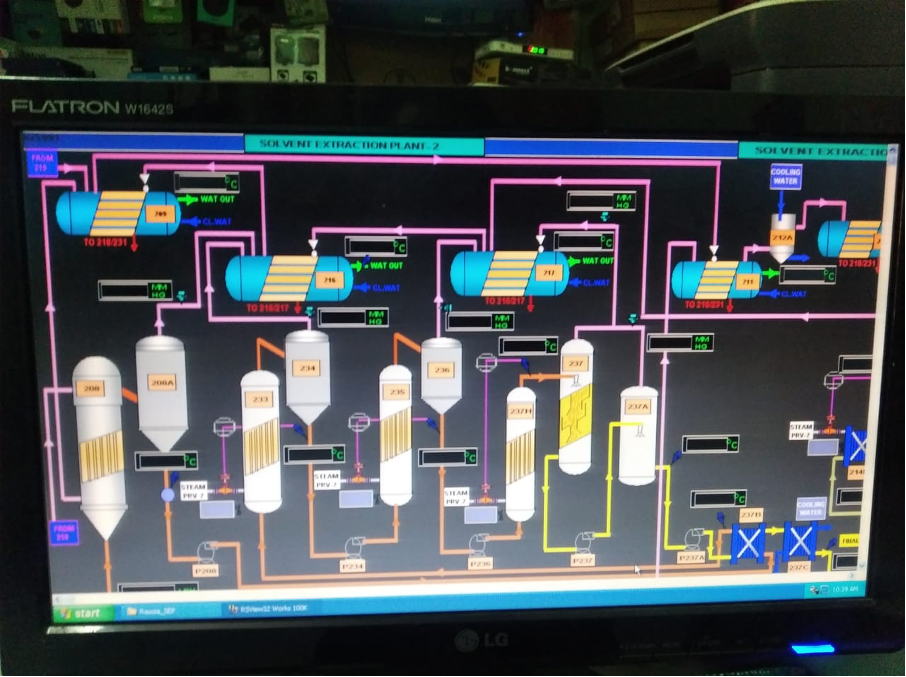The height and width of the screenshot is (677, 906).
Task: Select the P234 pump symbol
Action: (353, 546)
